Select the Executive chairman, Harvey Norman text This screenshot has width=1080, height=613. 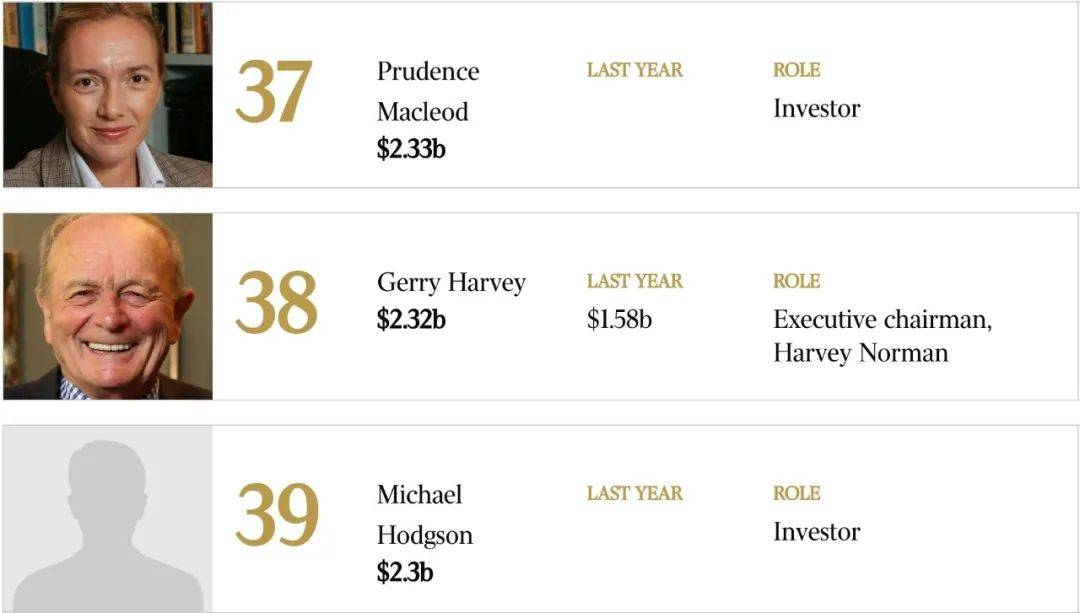(x=882, y=336)
